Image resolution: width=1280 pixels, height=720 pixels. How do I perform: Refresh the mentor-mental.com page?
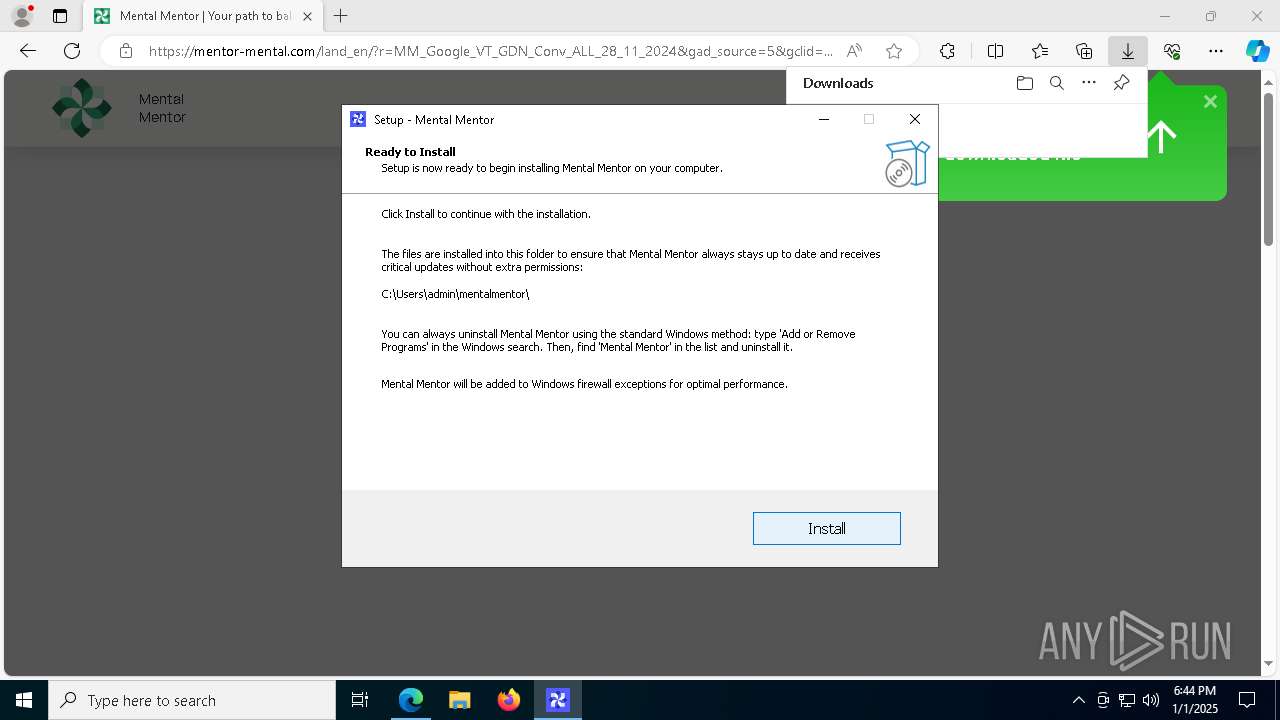(x=72, y=51)
